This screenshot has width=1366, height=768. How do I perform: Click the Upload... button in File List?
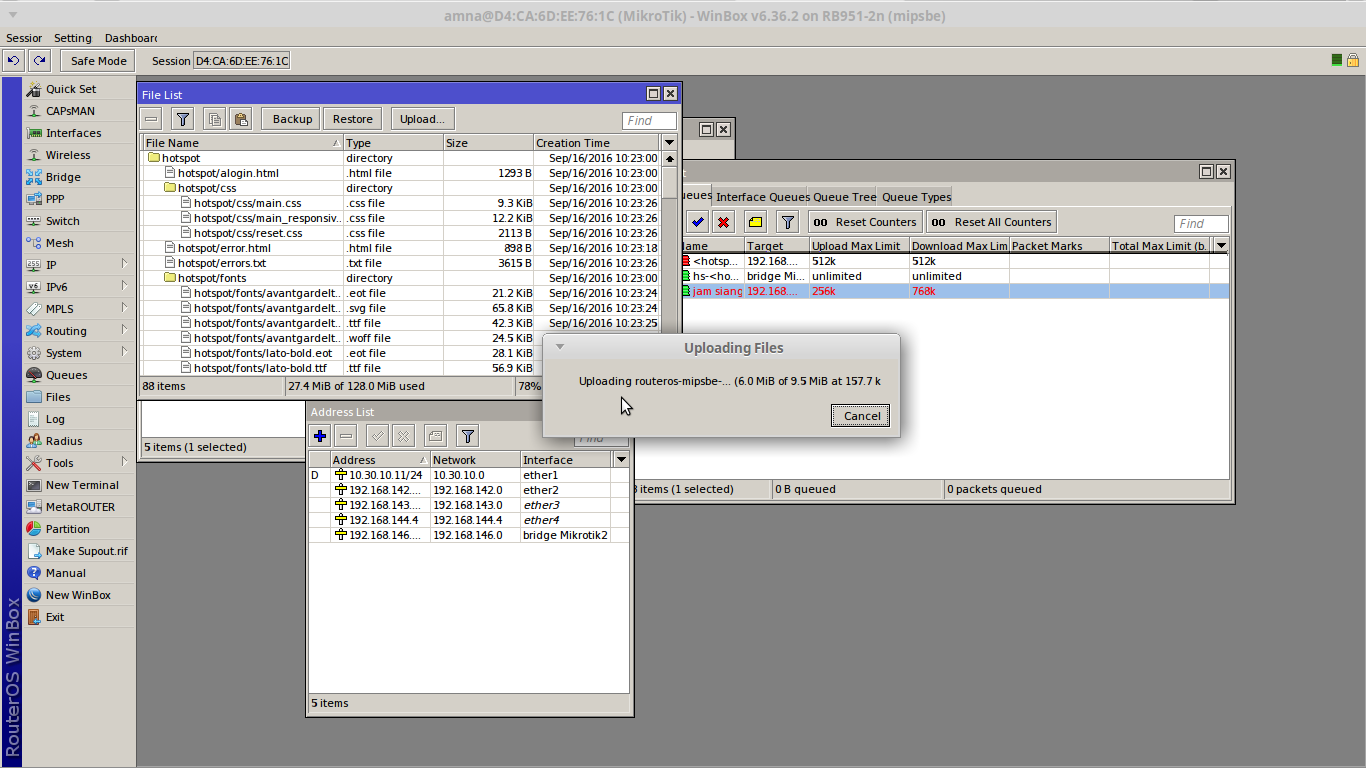click(x=422, y=119)
